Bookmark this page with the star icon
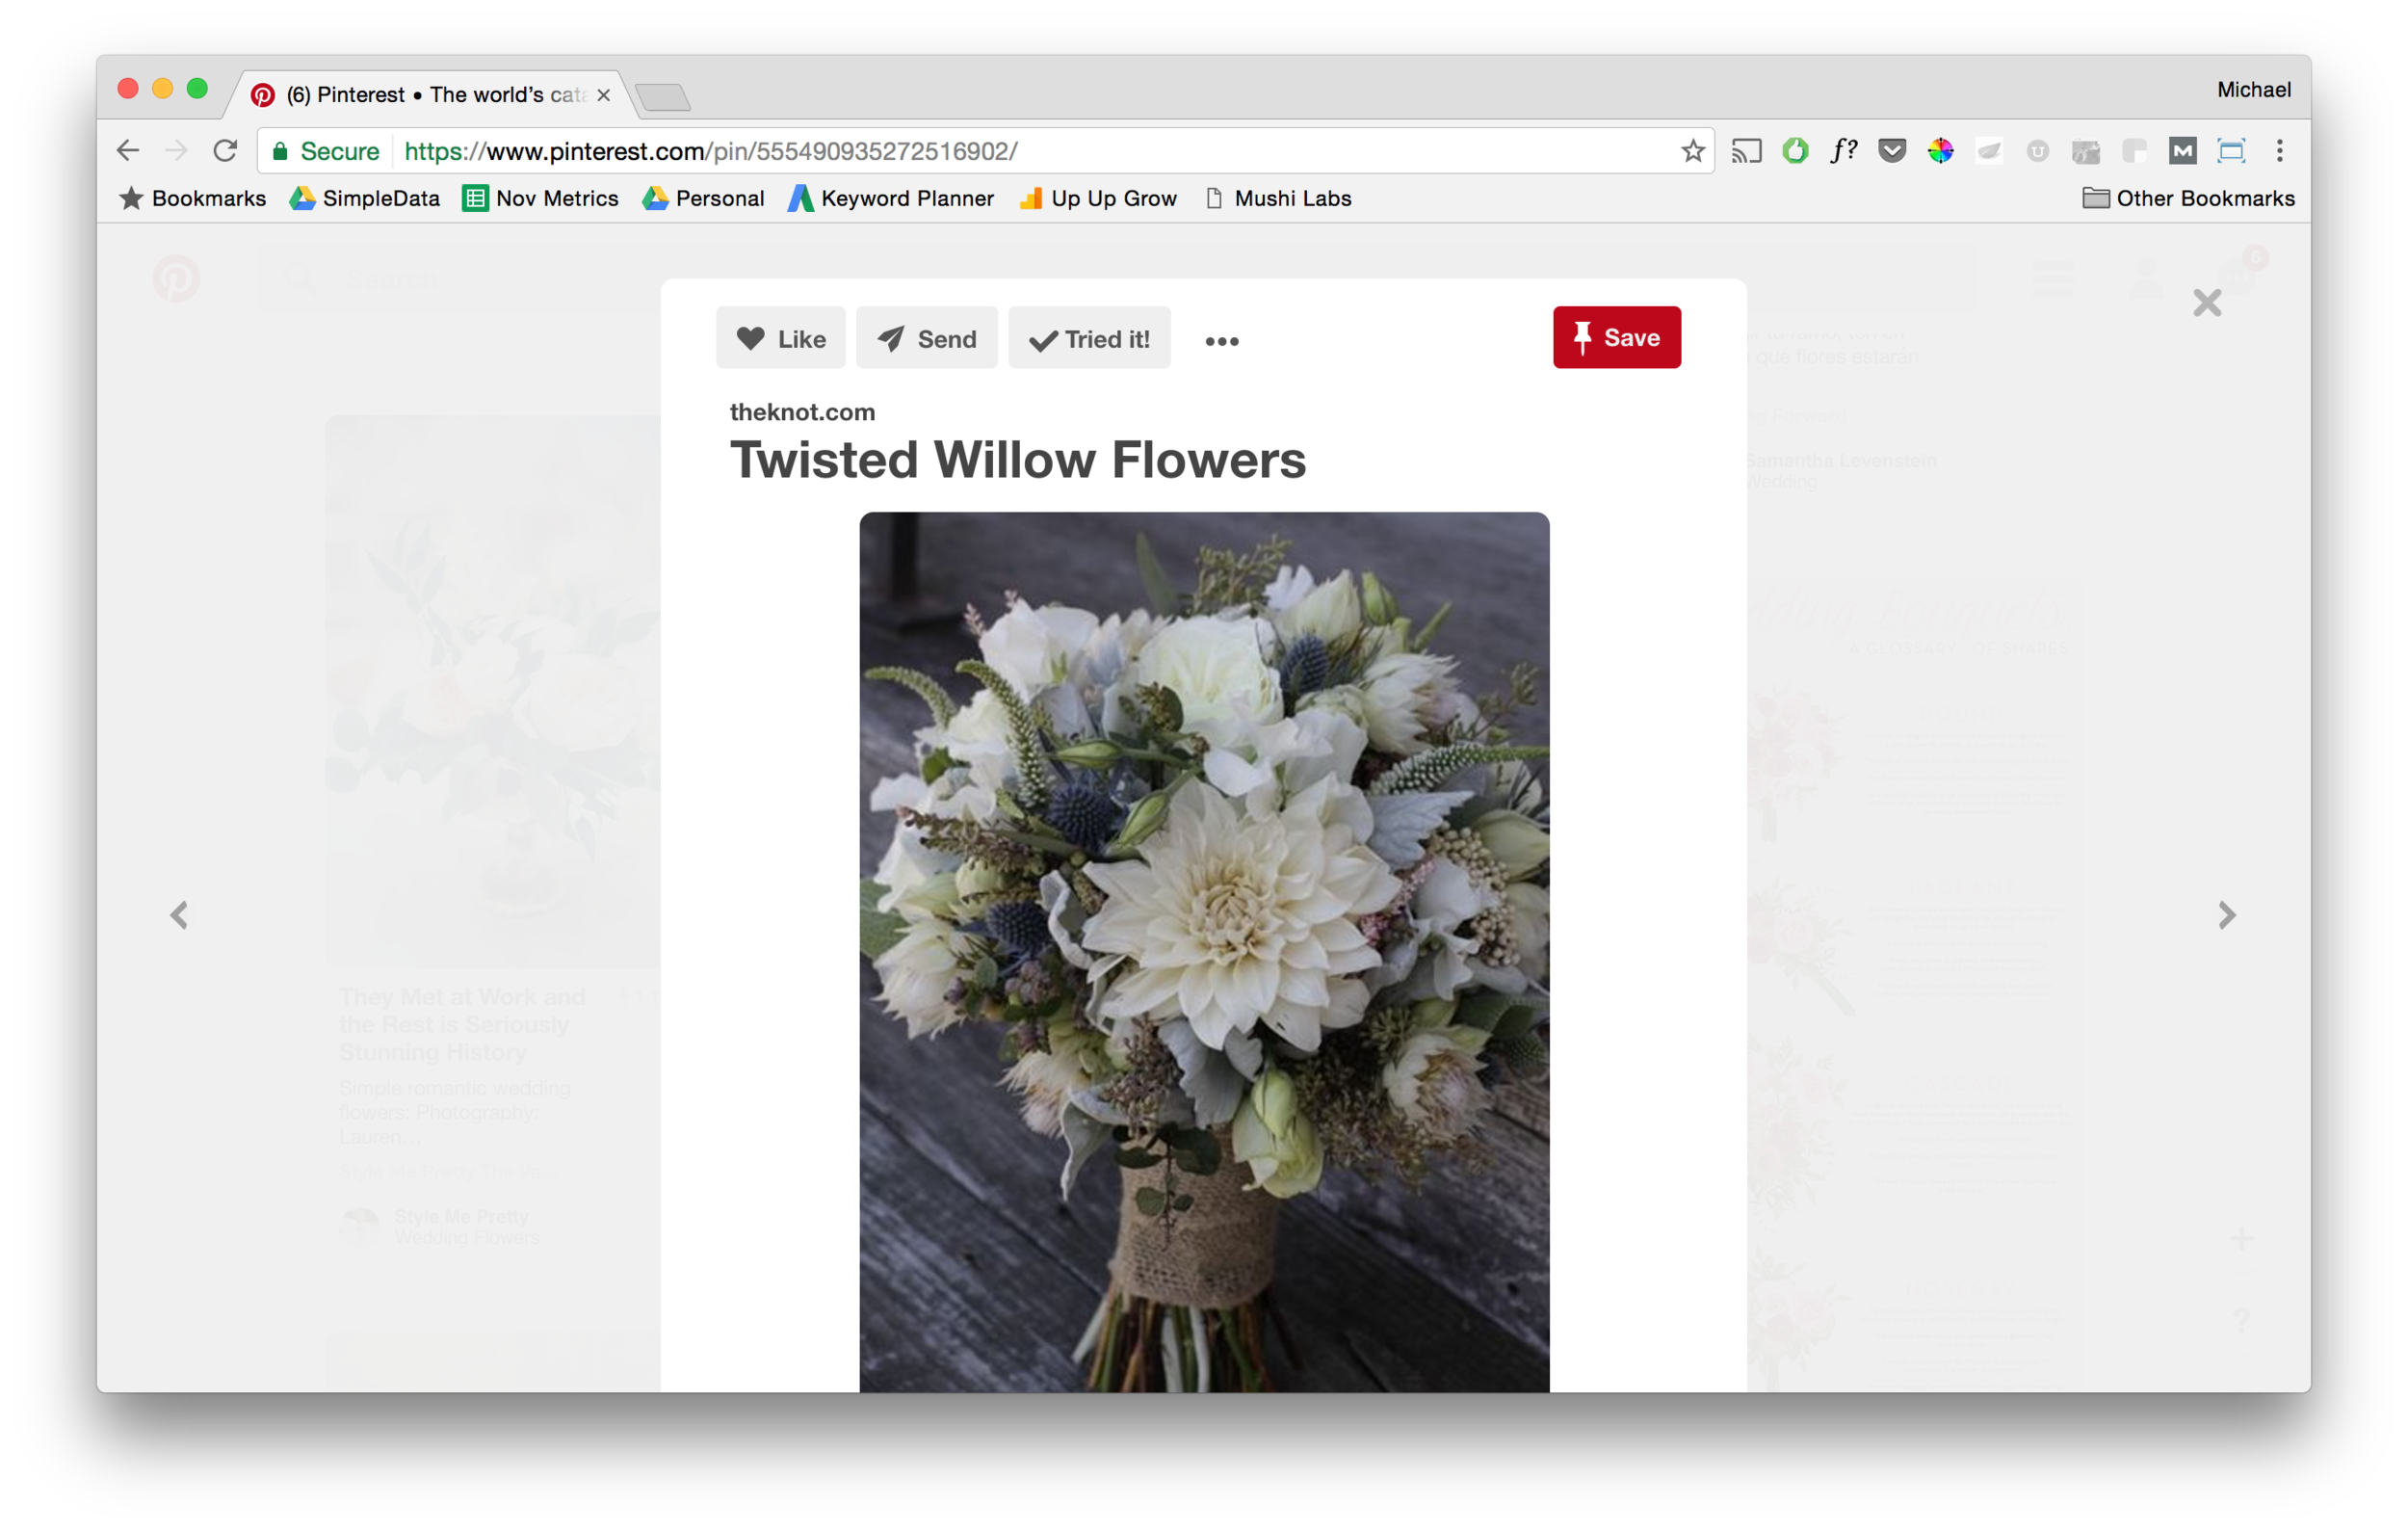2408x1531 pixels. click(x=1692, y=151)
